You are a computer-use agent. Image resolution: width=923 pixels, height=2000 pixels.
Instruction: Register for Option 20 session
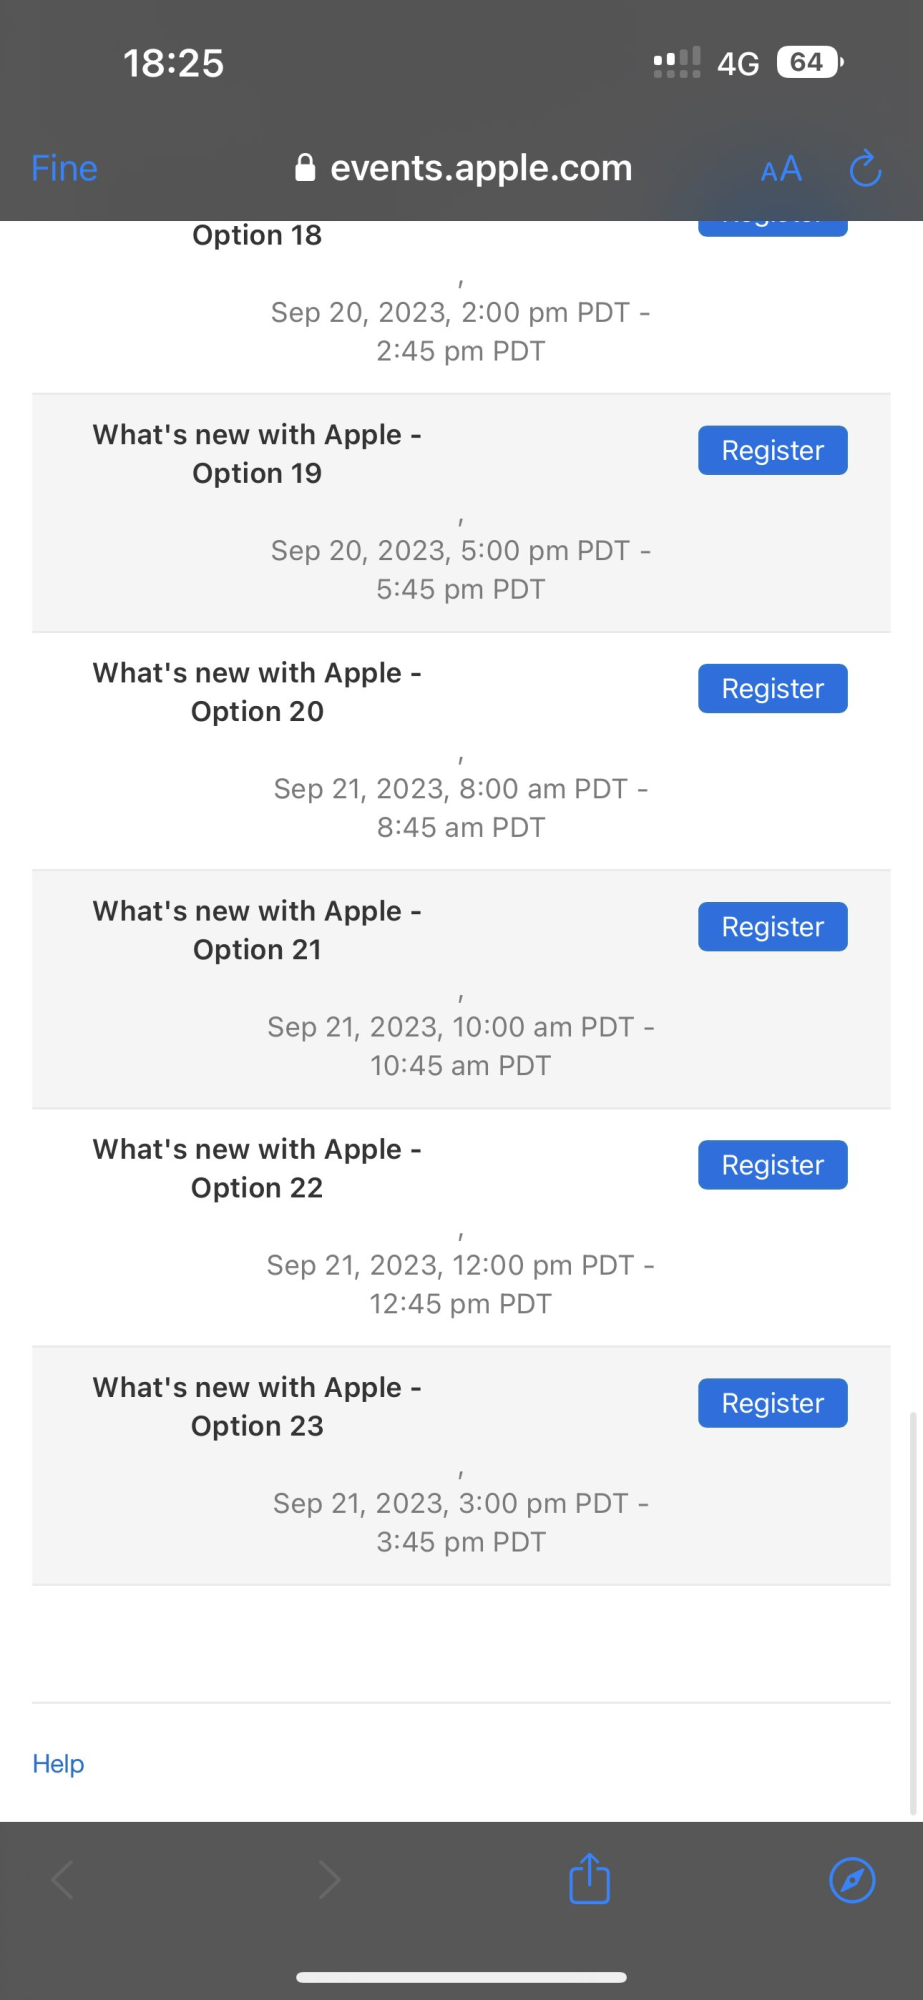tap(772, 688)
